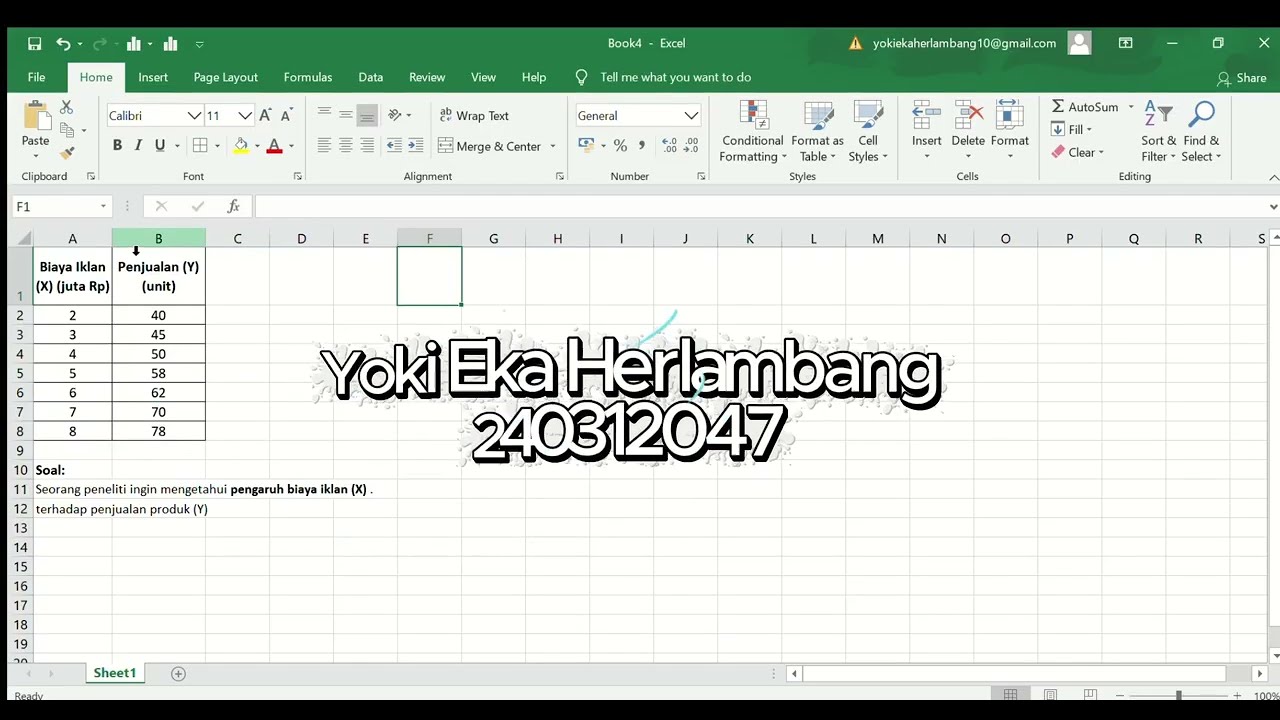Toggle Bold formatting
1280x720 pixels.
117,146
